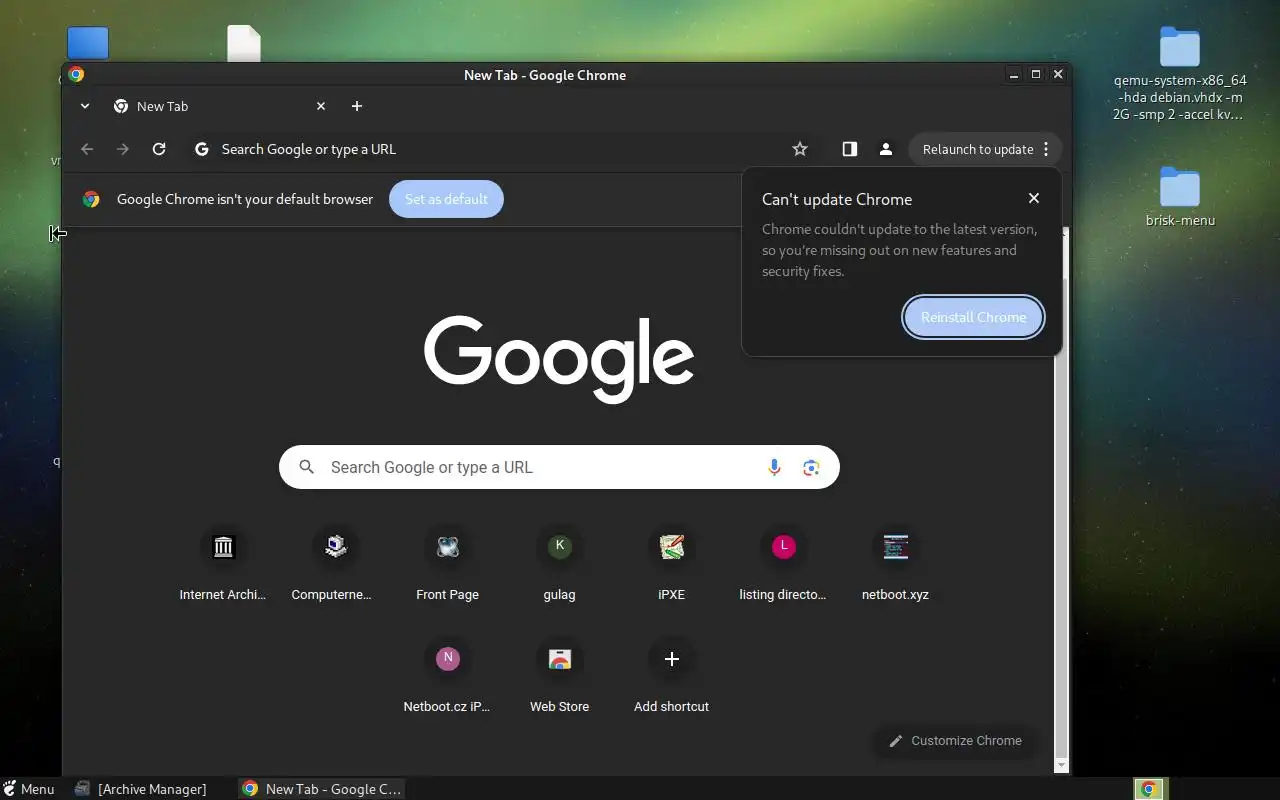Open the Front Page shortcut
This screenshot has height=800, width=1280.
(x=447, y=565)
